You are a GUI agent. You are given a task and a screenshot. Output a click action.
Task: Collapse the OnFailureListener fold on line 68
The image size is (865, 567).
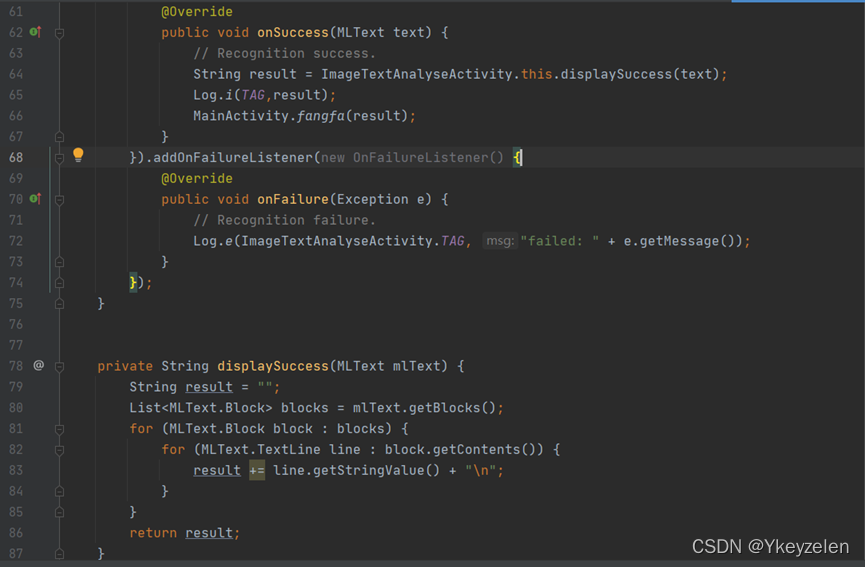[x=60, y=158]
